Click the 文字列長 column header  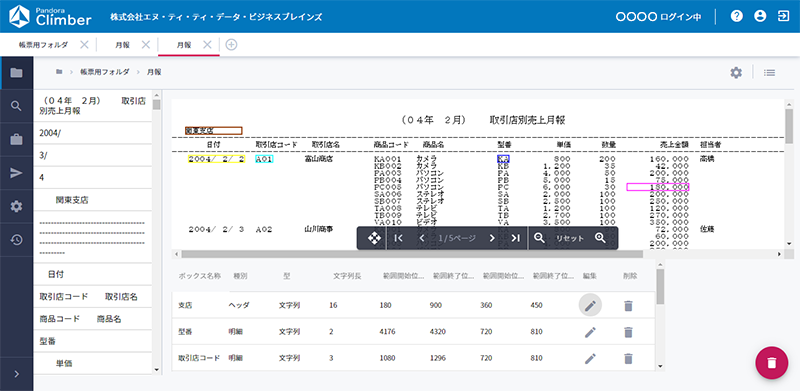point(347,276)
